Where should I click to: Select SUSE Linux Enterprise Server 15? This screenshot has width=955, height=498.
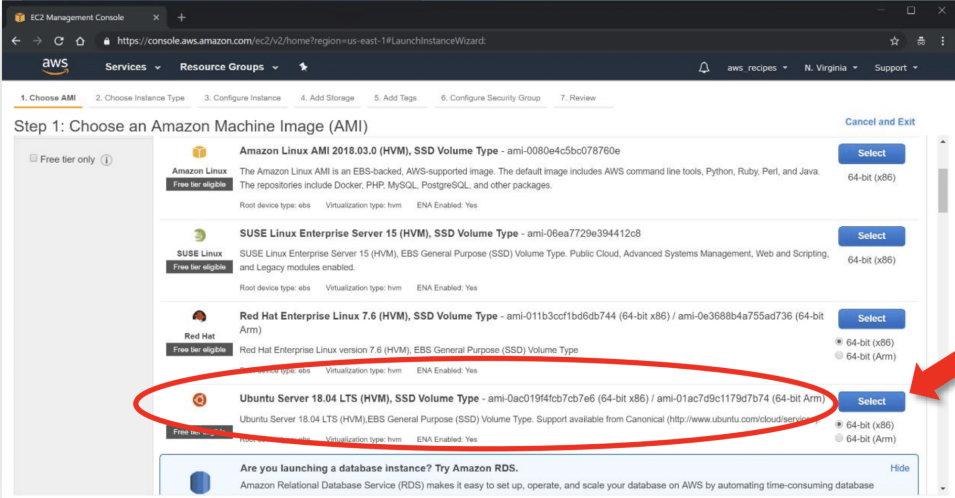pos(872,236)
